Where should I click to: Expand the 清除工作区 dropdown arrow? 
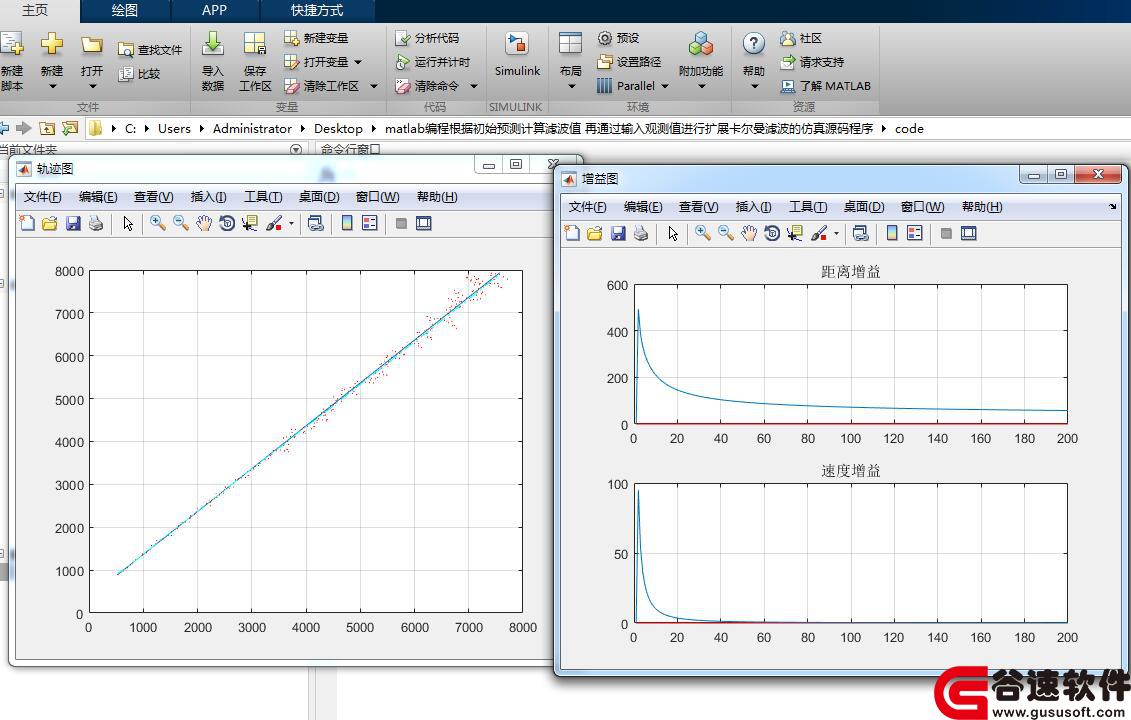pyautogui.click(x=374, y=86)
